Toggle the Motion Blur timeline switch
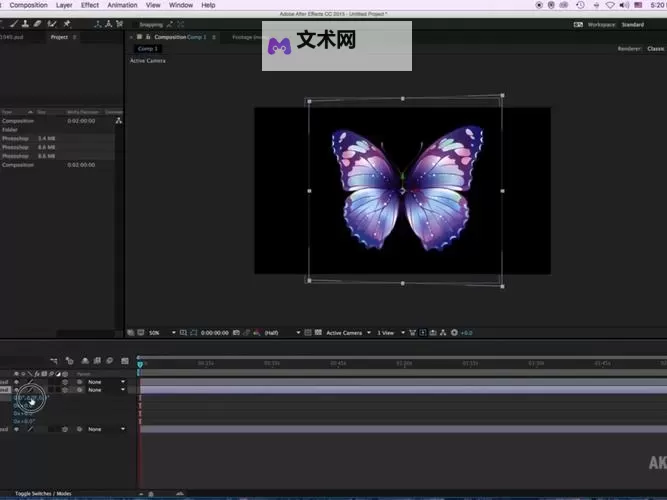 click(x=110, y=361)
